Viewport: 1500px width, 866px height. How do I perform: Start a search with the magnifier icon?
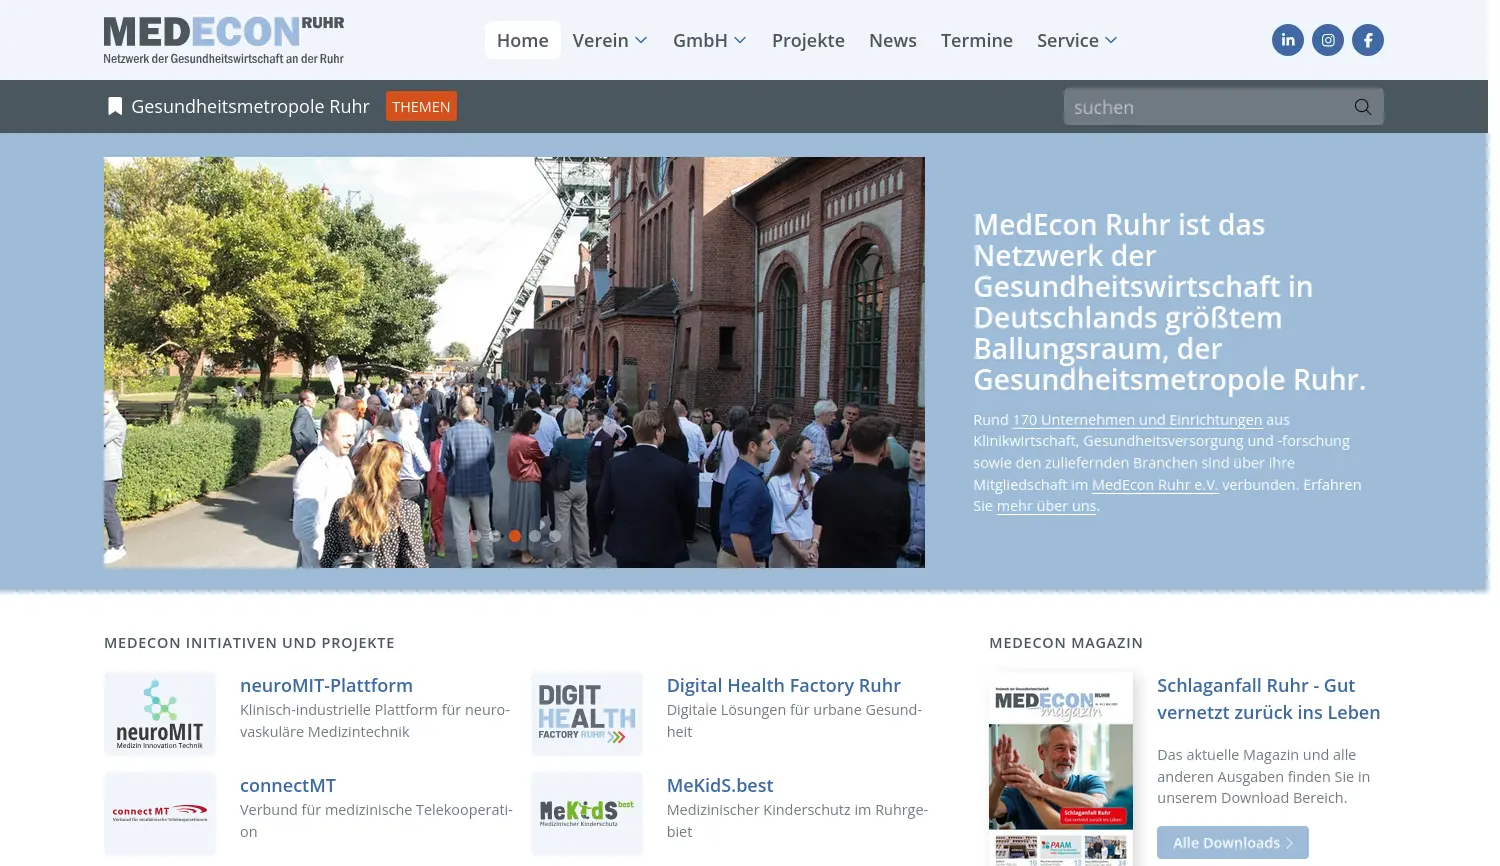coord(1362,106)
